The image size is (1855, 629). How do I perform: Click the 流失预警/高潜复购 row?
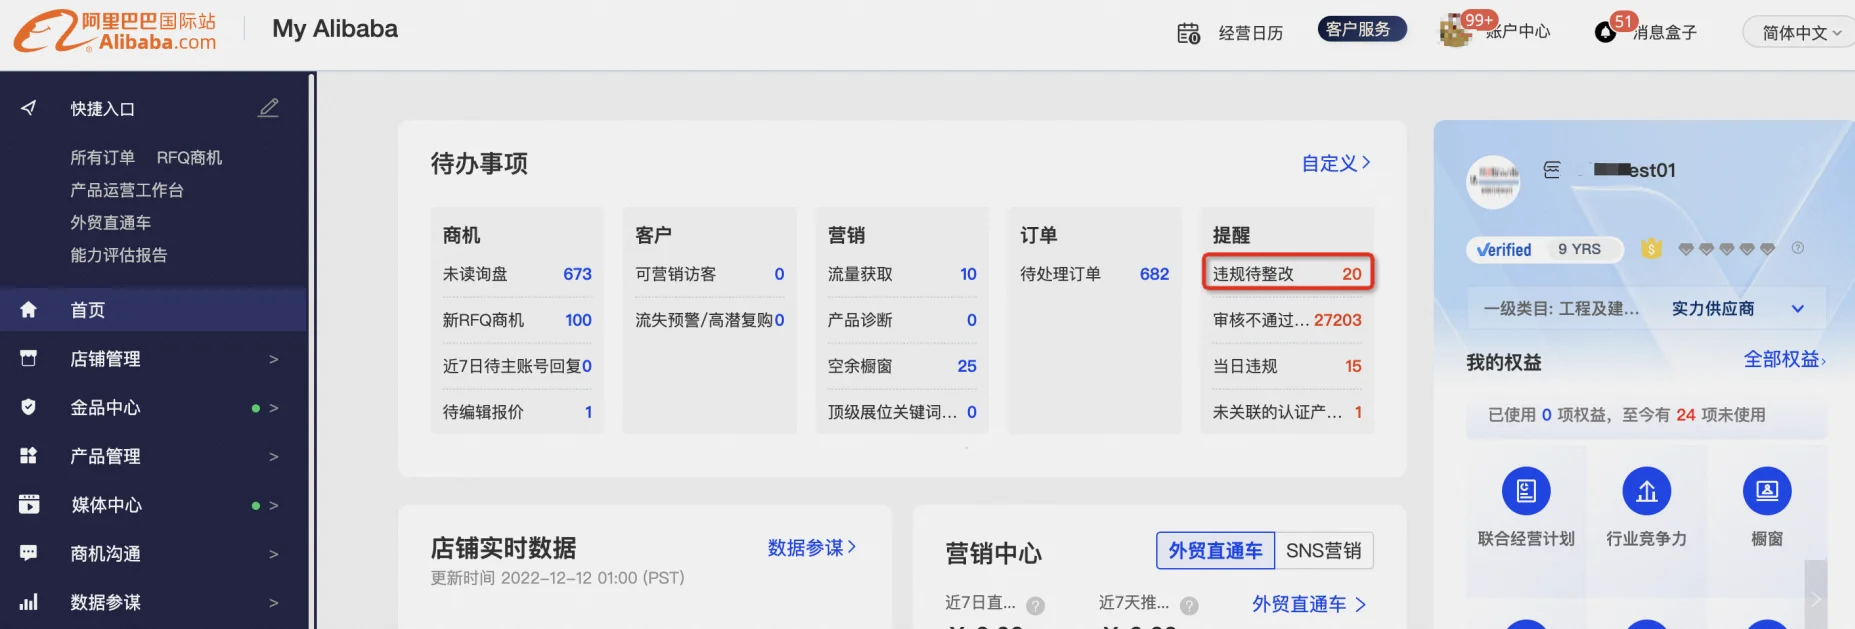pyautogui.click(x=710, y=320)
